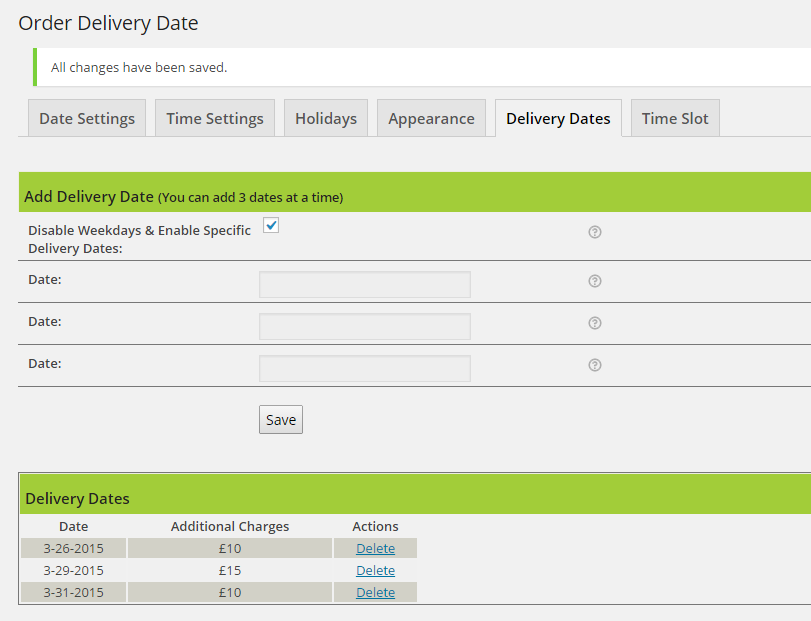This screenshot has width=811, height=621.
Task: Open the help tooltip beside the Disable Weekdays checkbox
Action: tap(594, 231)
